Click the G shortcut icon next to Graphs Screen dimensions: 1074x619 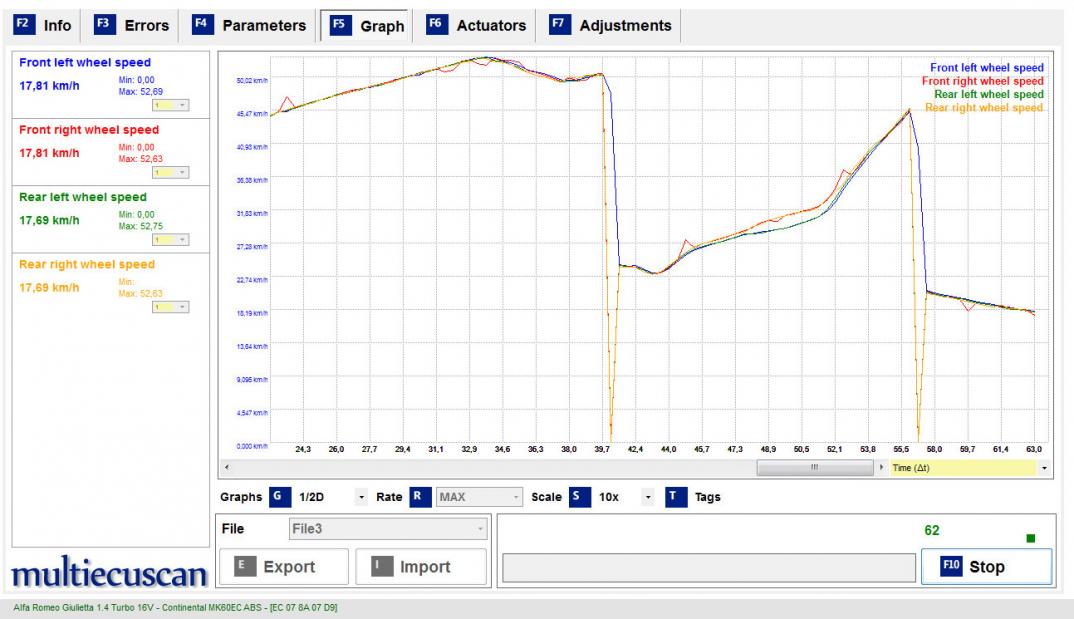tap(279, 496)
